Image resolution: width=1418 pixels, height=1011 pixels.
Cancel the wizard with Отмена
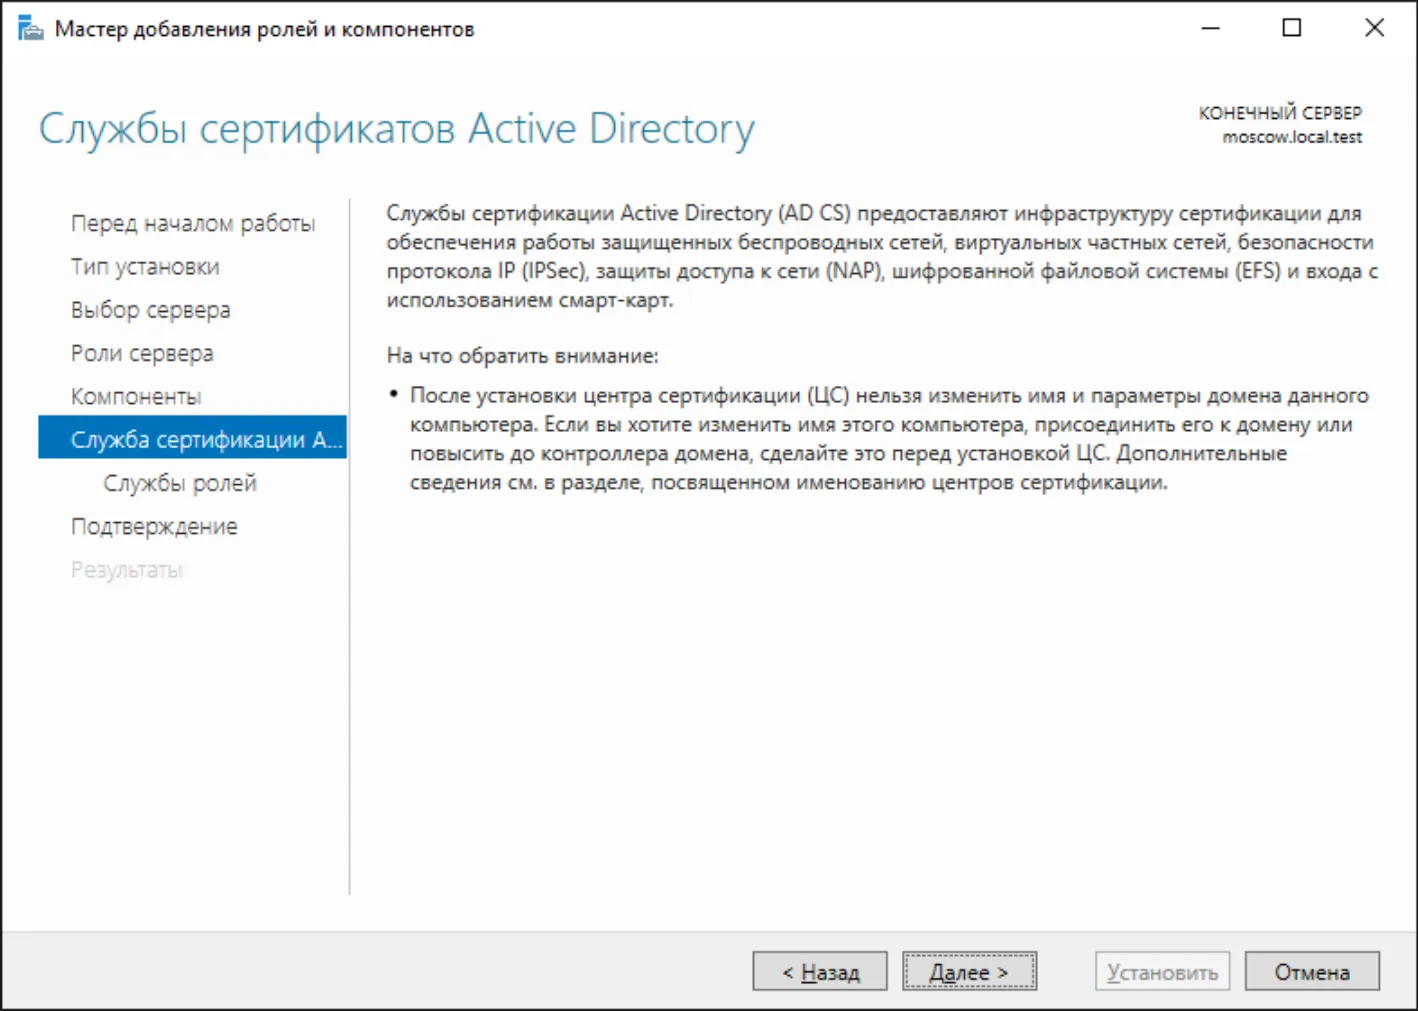(x=1312, y=972)
